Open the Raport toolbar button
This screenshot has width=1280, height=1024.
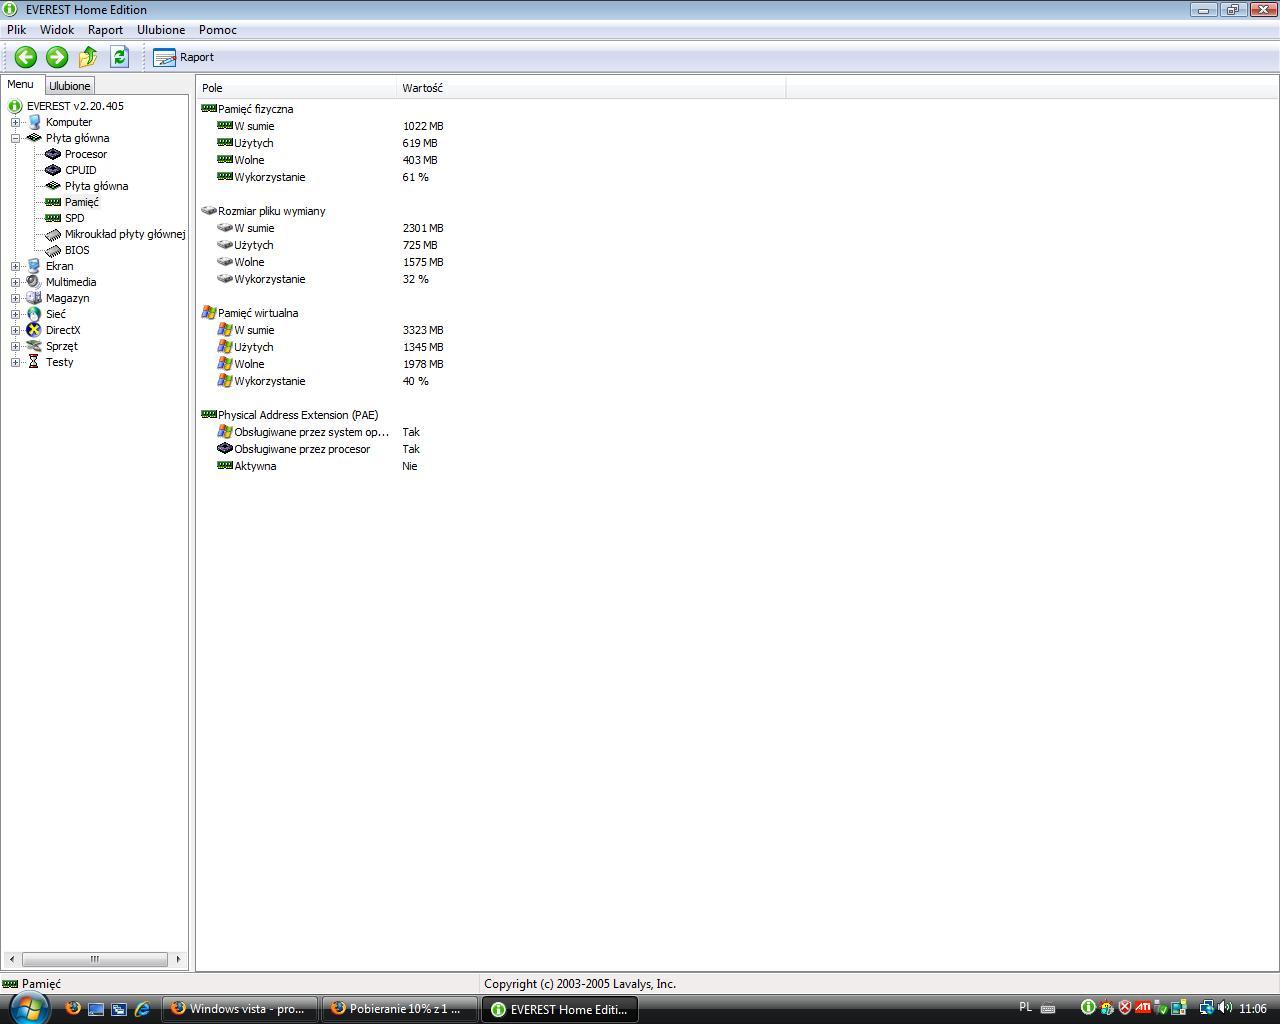pyautogui.click(x=183, y=57)
